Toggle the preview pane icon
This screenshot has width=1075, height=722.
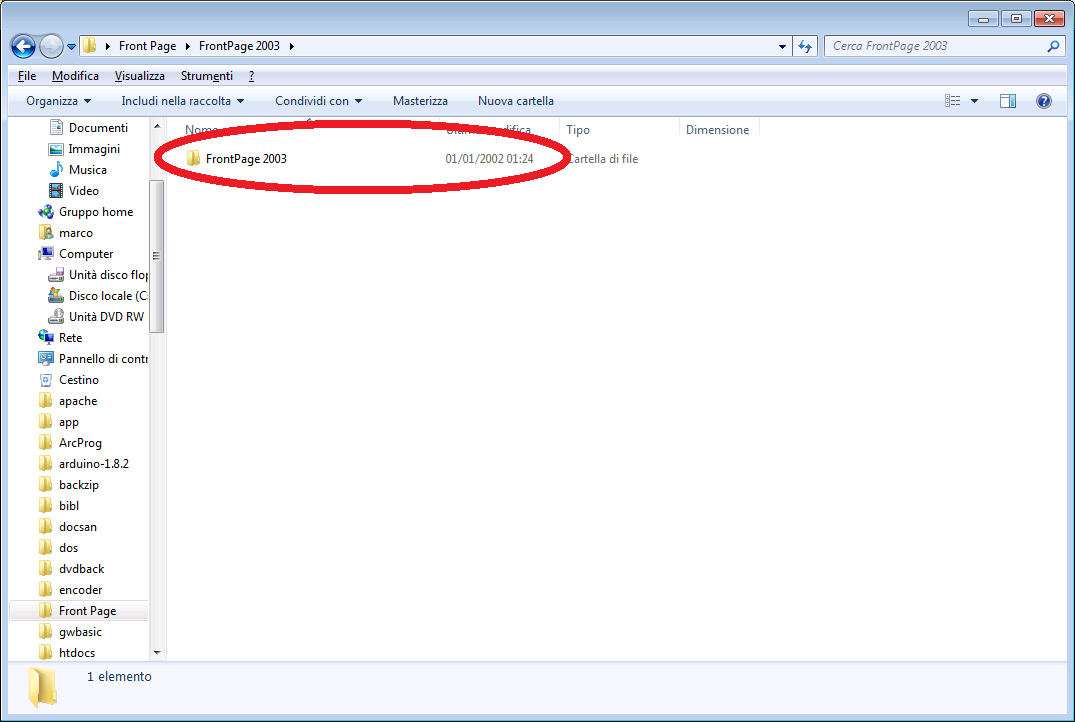click(x=1008, y=101)
